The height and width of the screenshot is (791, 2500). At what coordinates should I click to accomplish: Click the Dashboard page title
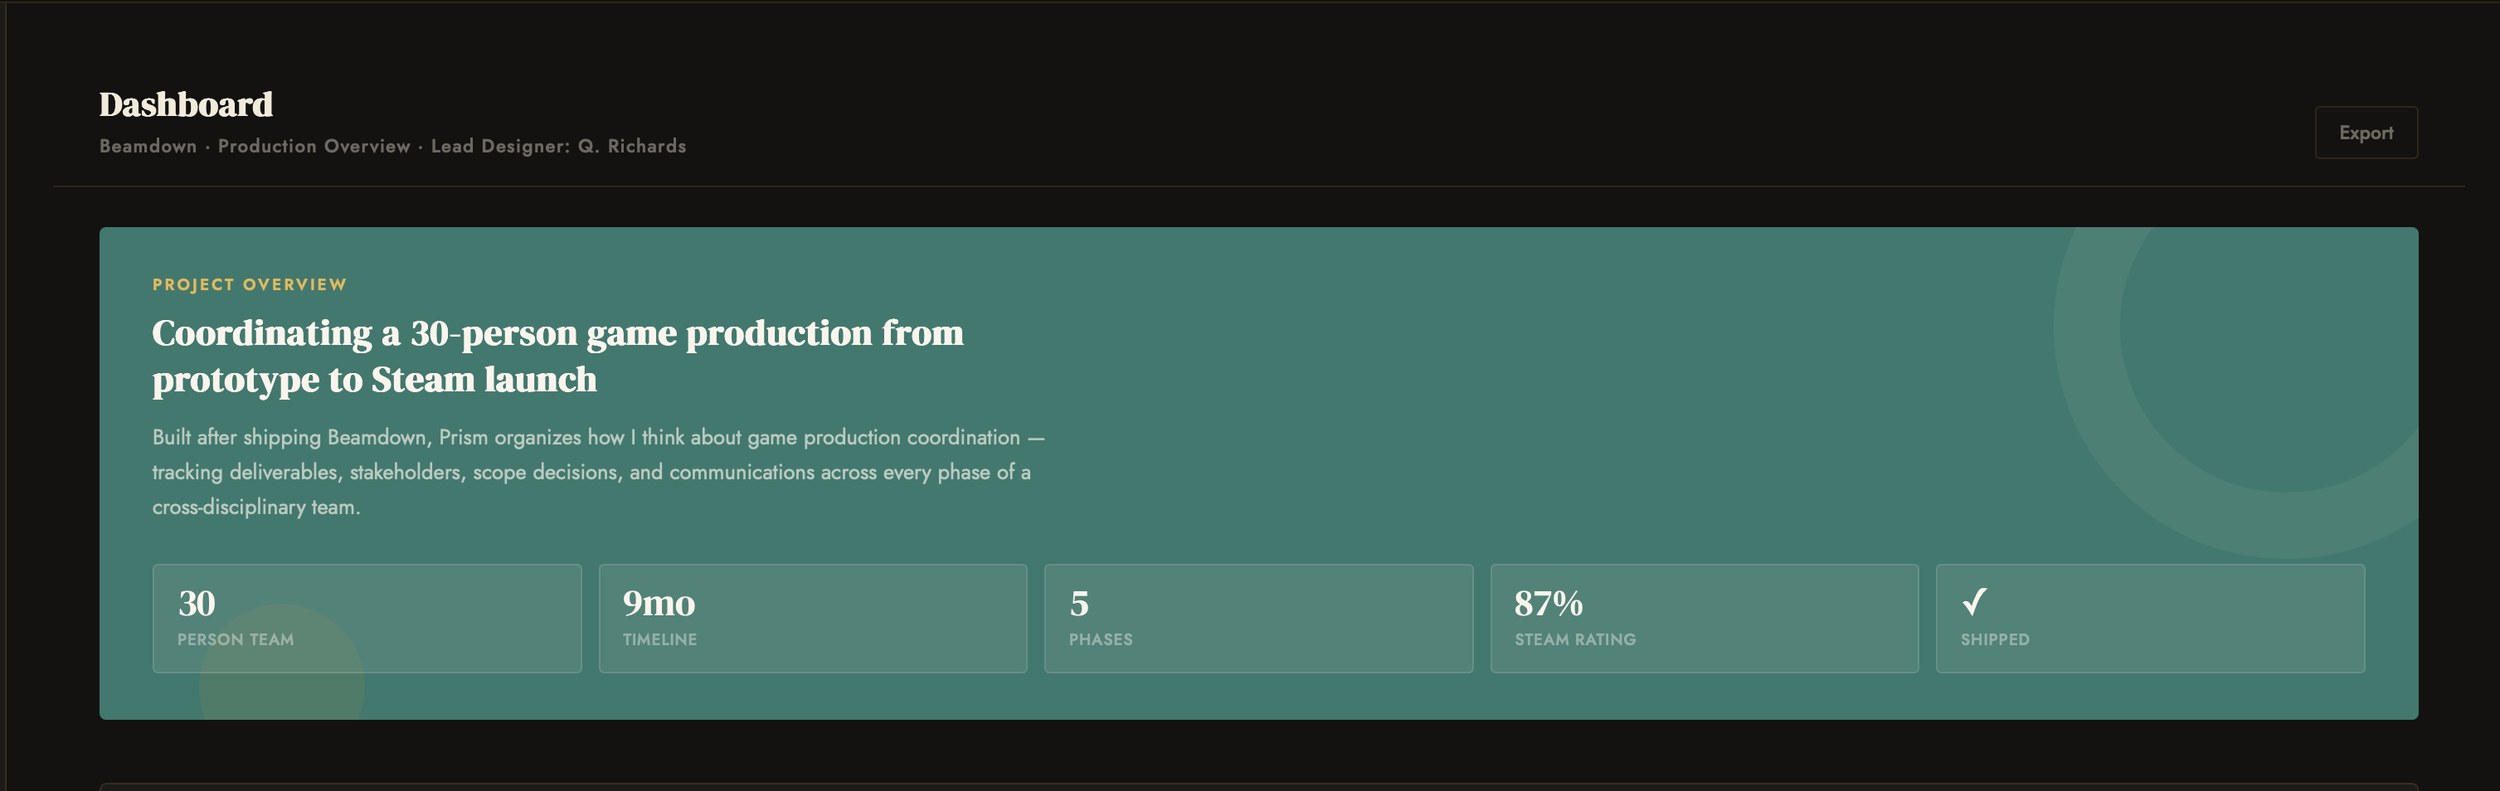click(x=186, y=104)
